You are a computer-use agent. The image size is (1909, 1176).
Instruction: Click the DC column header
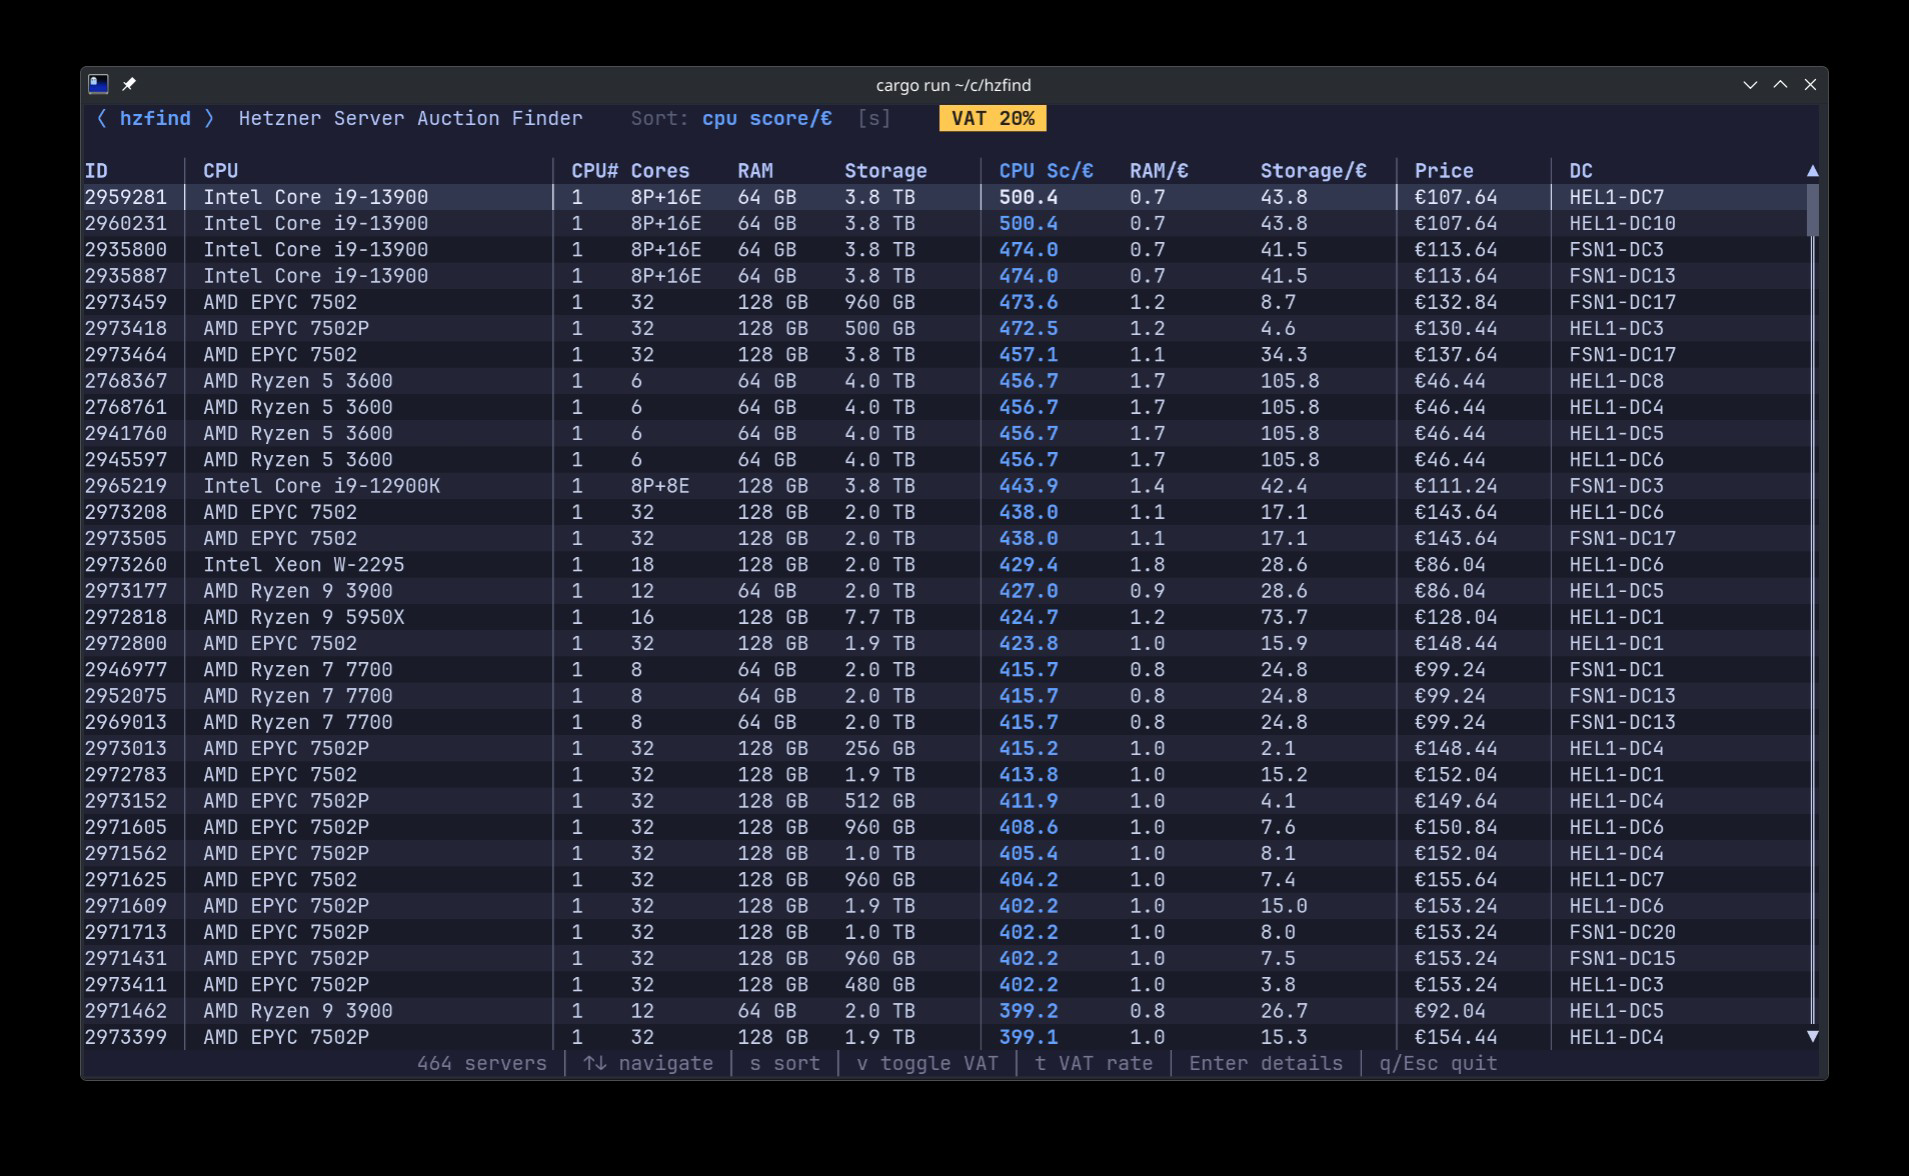1581,171
